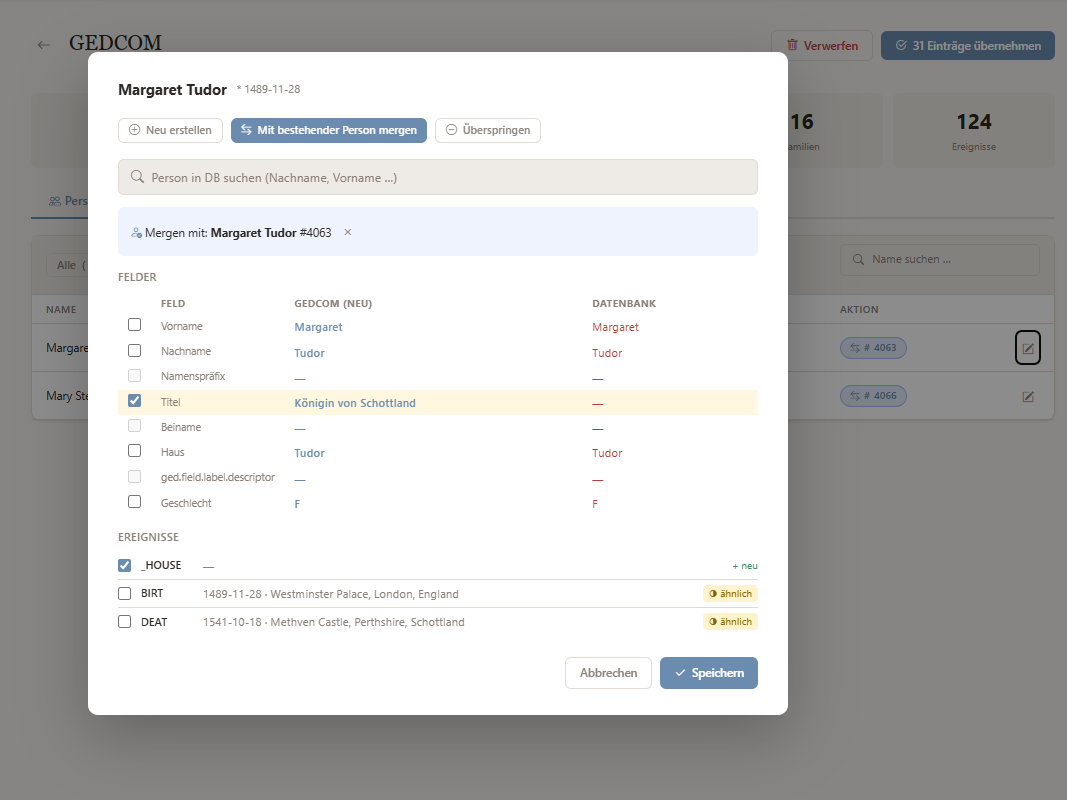This screenshot has height=800, width=1067.
Task: Tick the Haus checkbox
Action: pyautogui.click(x=135, y=451)
